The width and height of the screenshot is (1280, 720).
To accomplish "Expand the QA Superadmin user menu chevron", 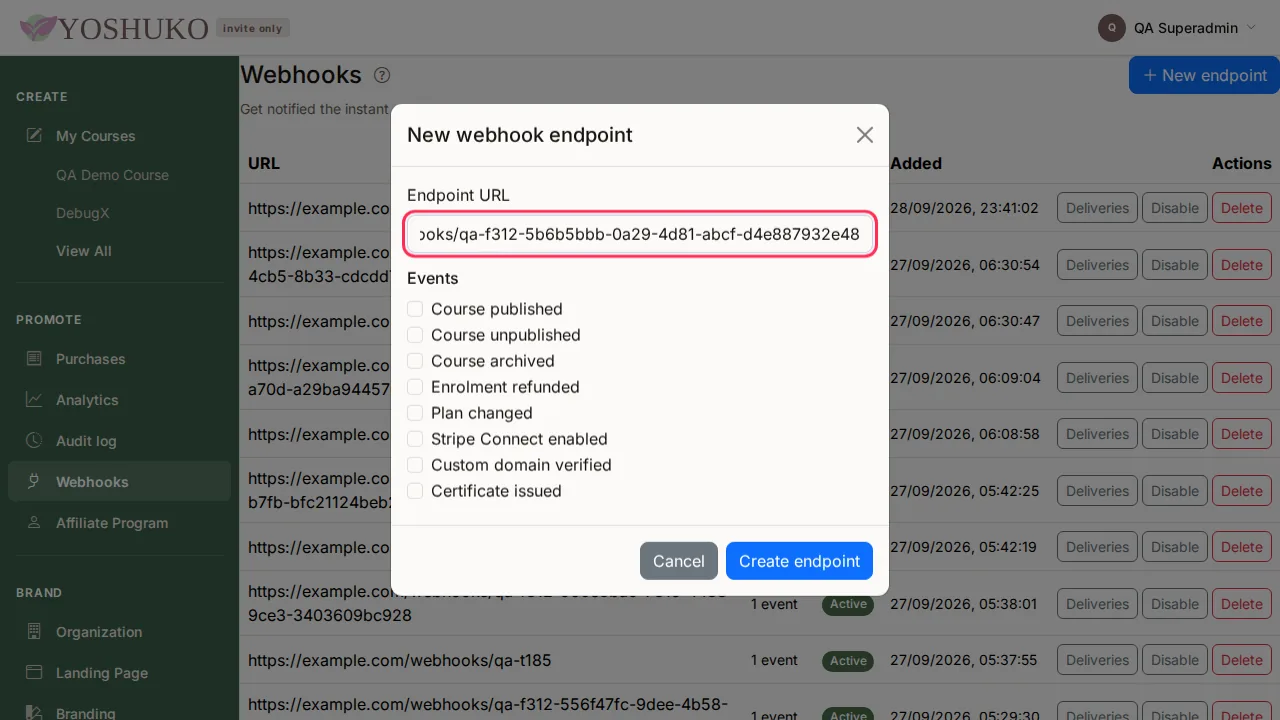I will tap(1251, 28).
